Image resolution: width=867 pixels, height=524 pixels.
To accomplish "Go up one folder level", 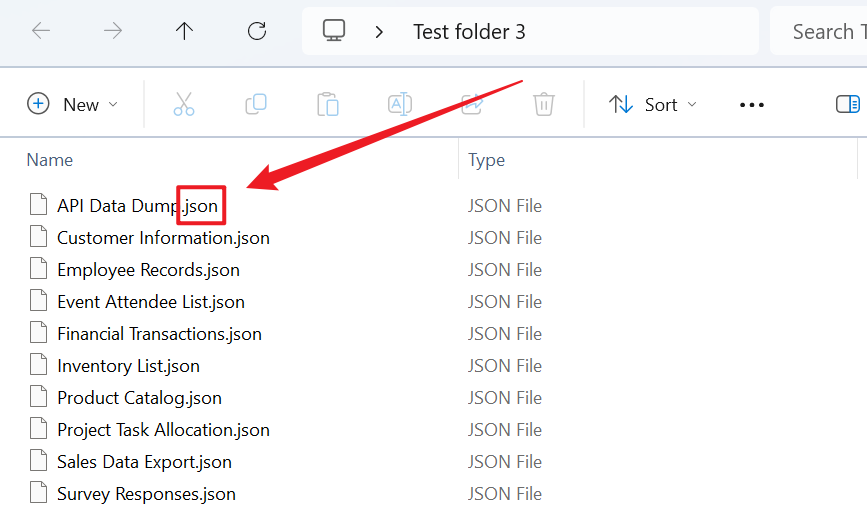I will point(184,31).
